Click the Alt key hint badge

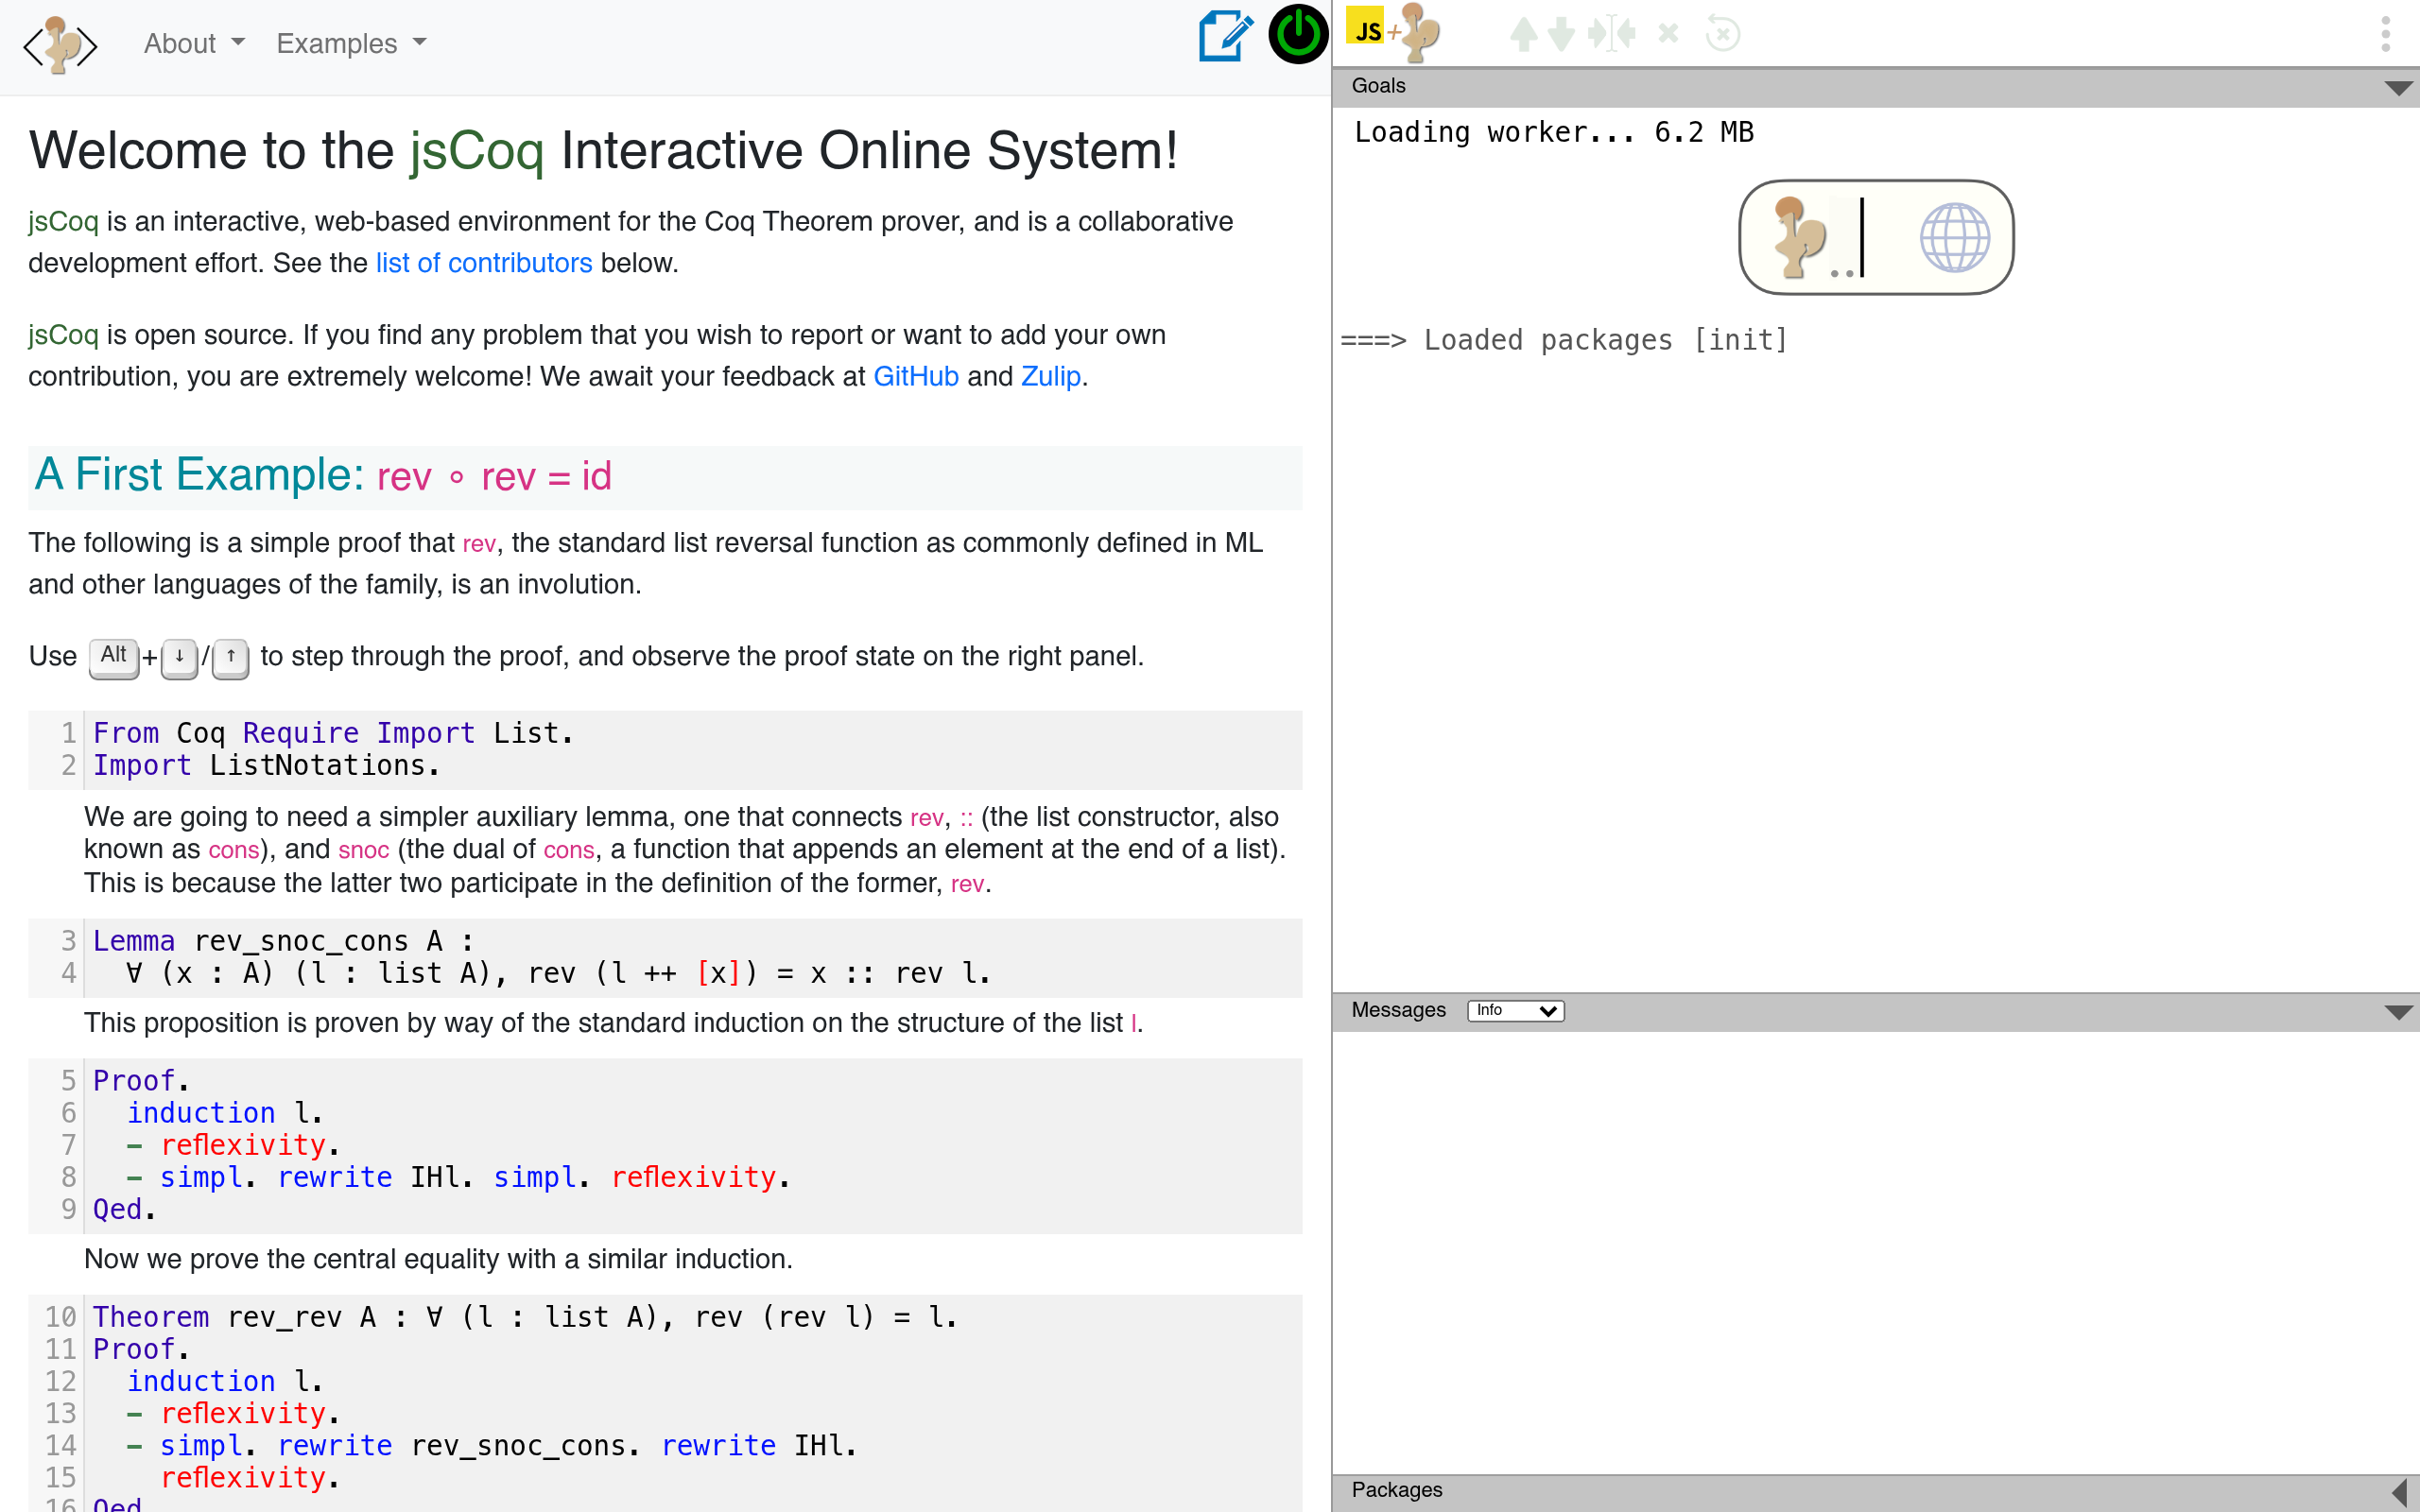pos(114,657)
